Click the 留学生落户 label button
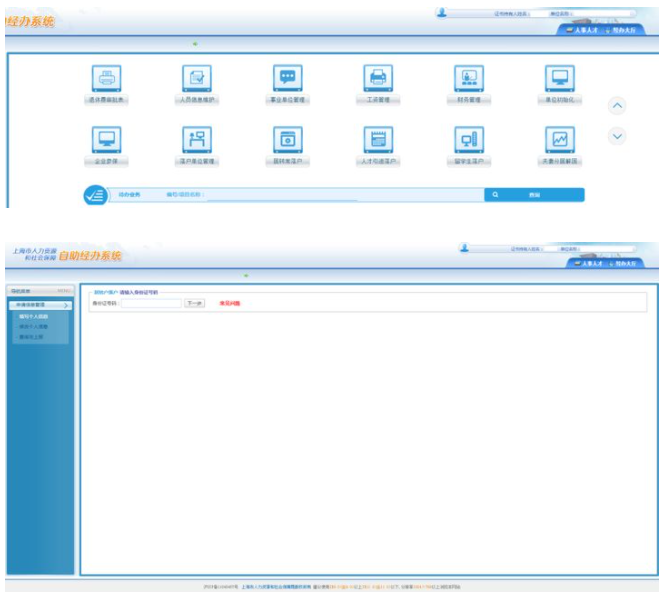666x598 pixels. click(469, 161)
